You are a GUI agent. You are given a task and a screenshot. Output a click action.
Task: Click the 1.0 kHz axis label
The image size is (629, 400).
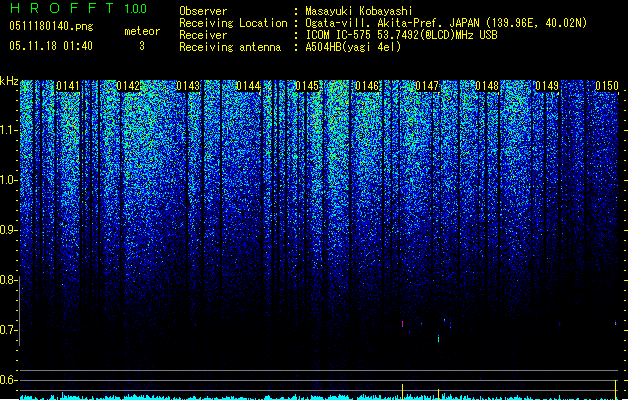8,180
